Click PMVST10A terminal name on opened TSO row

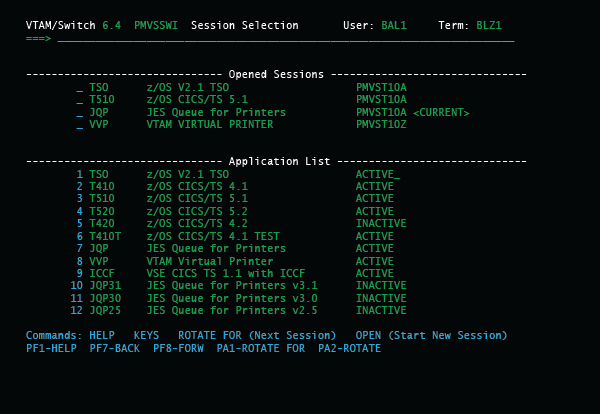381,88
